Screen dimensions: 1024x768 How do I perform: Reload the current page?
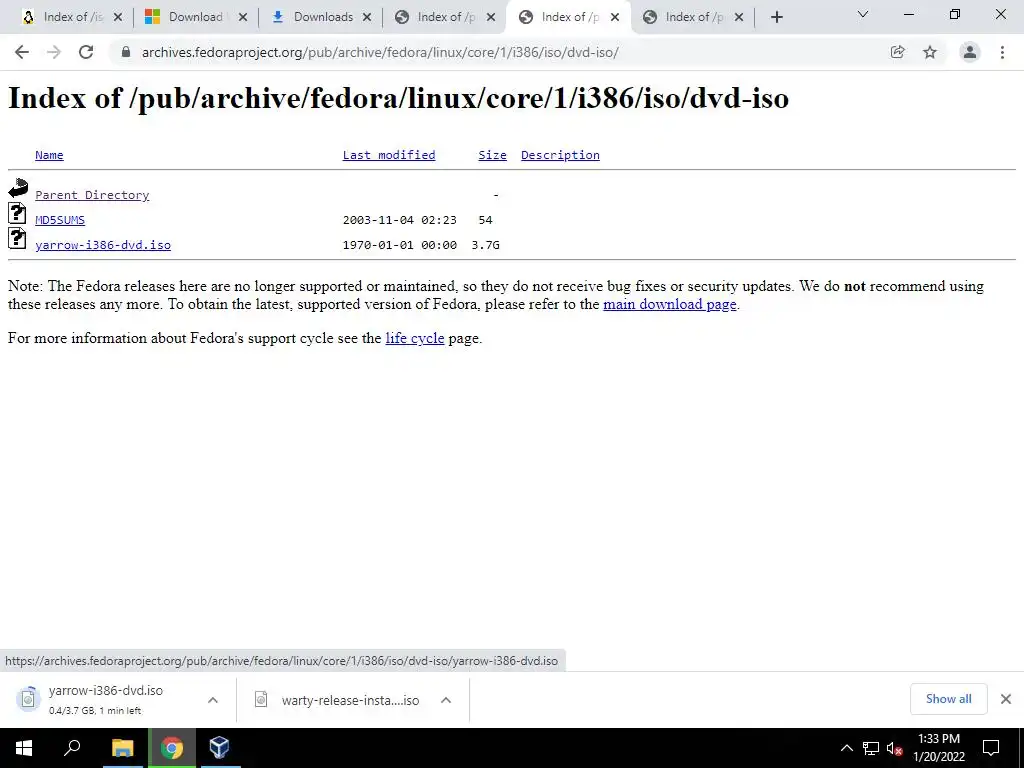tap(86, 52)
